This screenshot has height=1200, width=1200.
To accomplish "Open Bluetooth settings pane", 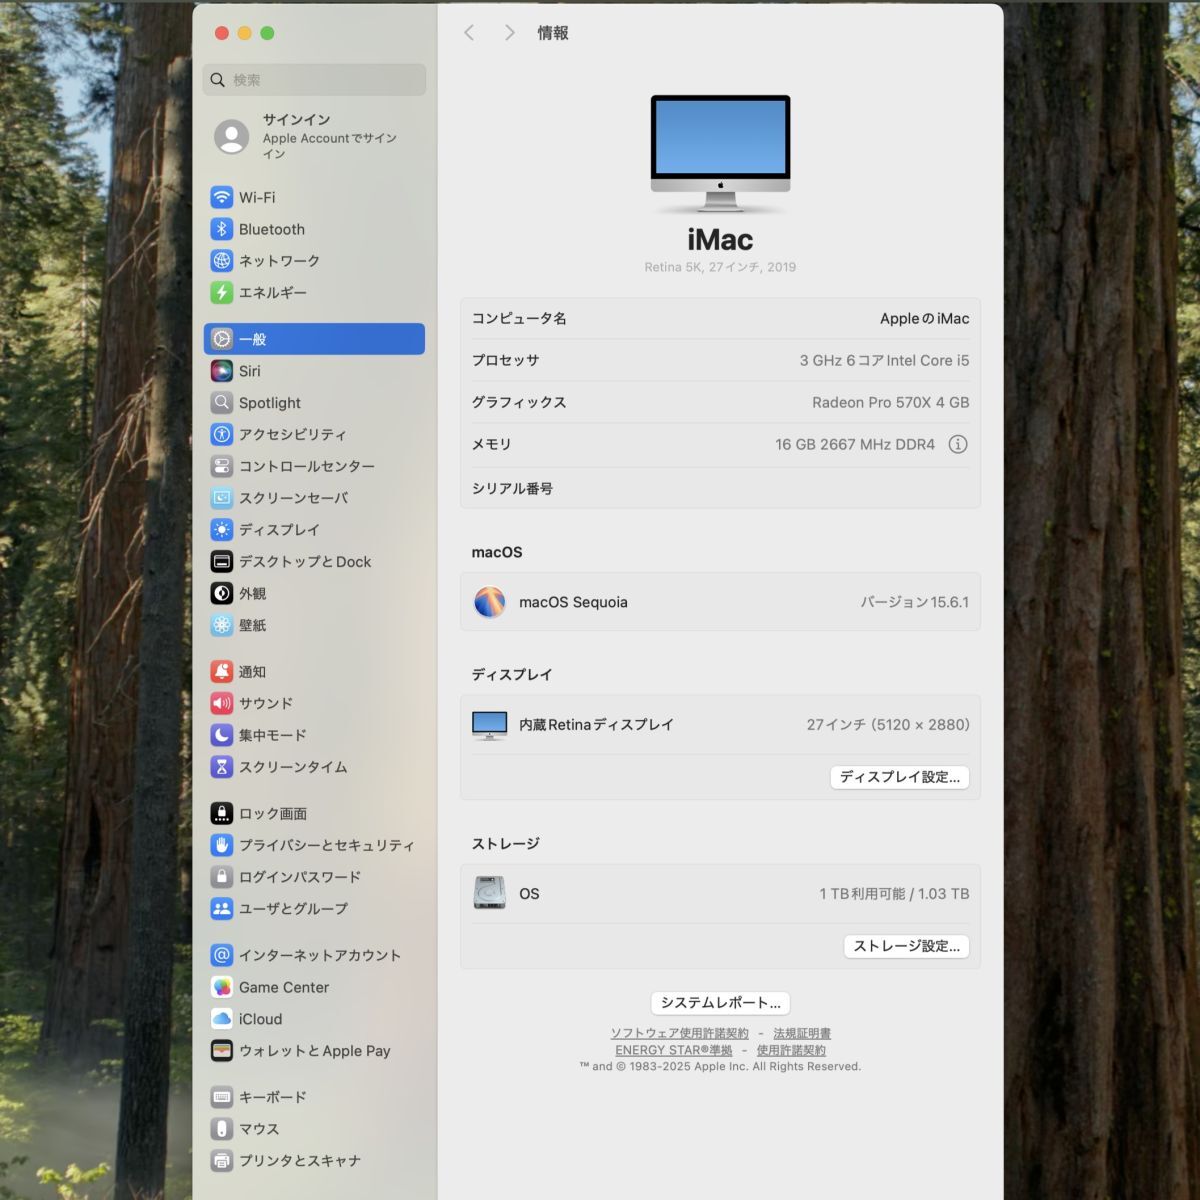I will click(x=314, y=229).
